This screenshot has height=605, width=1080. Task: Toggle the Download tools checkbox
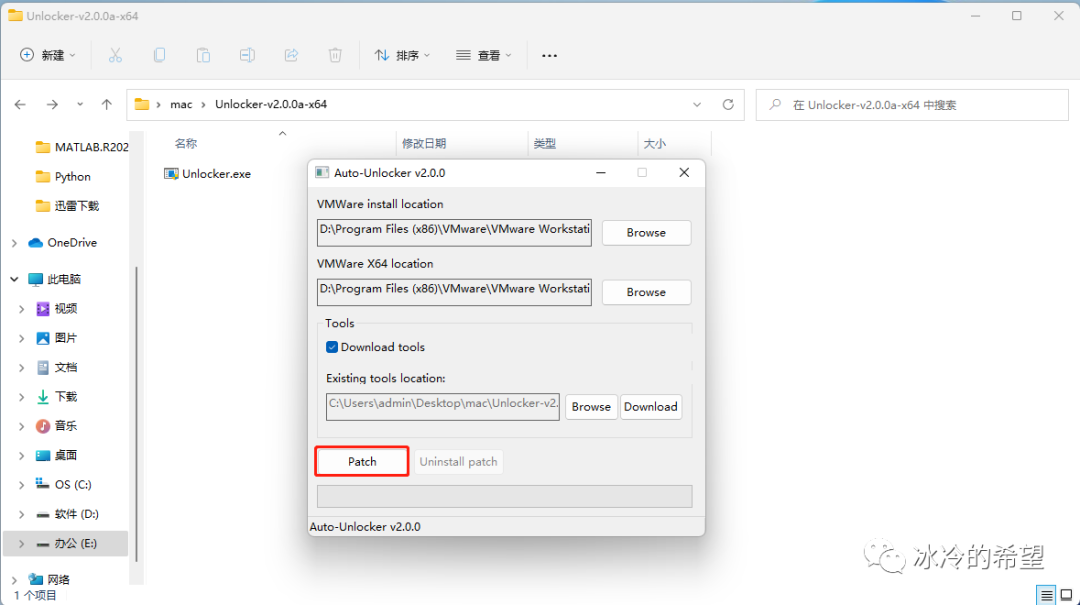[x=332, y=347]
